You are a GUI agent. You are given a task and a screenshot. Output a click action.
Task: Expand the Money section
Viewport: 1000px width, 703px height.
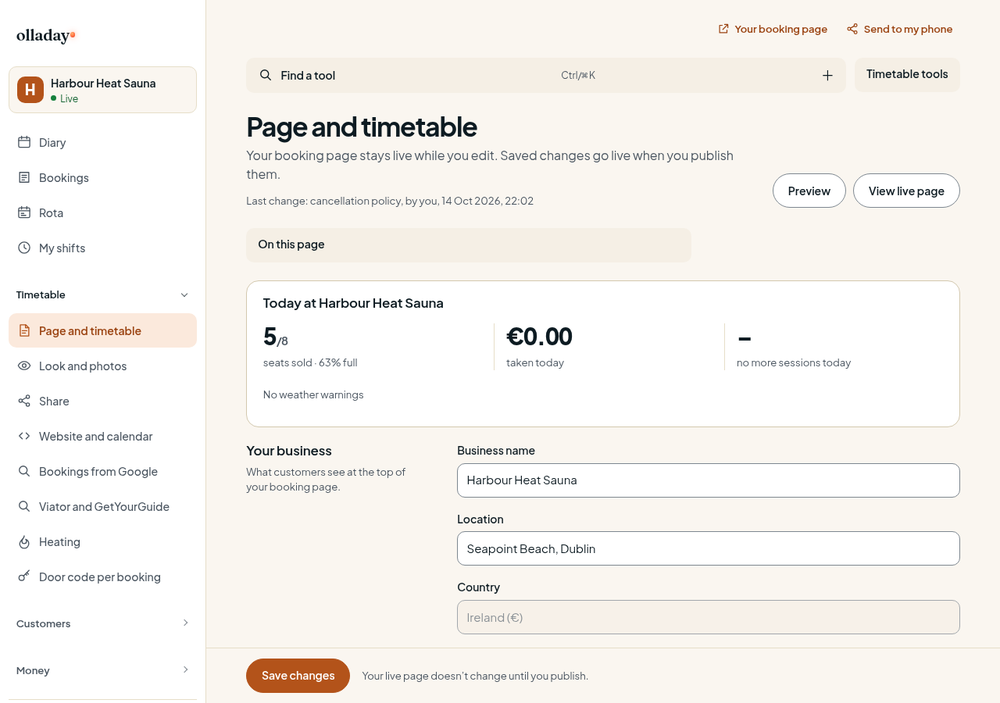[102, 670]
